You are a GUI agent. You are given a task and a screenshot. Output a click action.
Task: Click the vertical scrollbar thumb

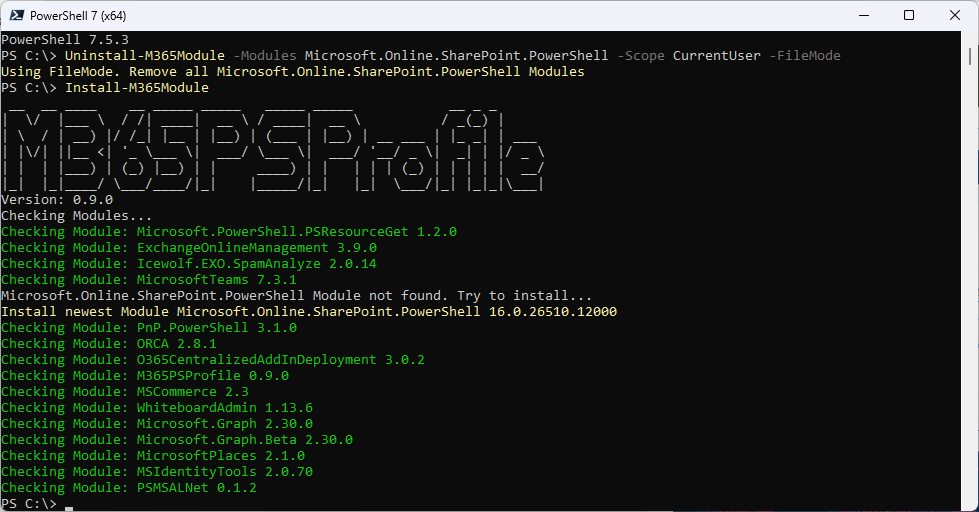coord(970,55)
